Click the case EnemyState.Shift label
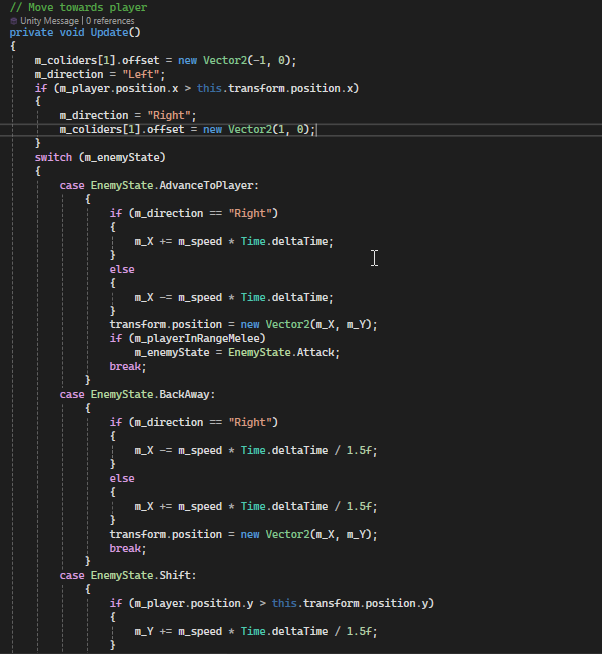 click(128, 576)
